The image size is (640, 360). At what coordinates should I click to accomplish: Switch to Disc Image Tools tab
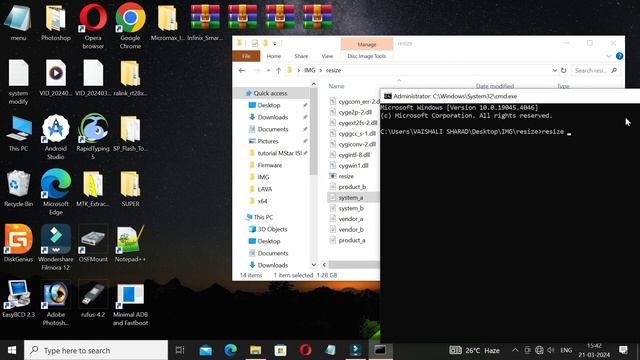367,56
